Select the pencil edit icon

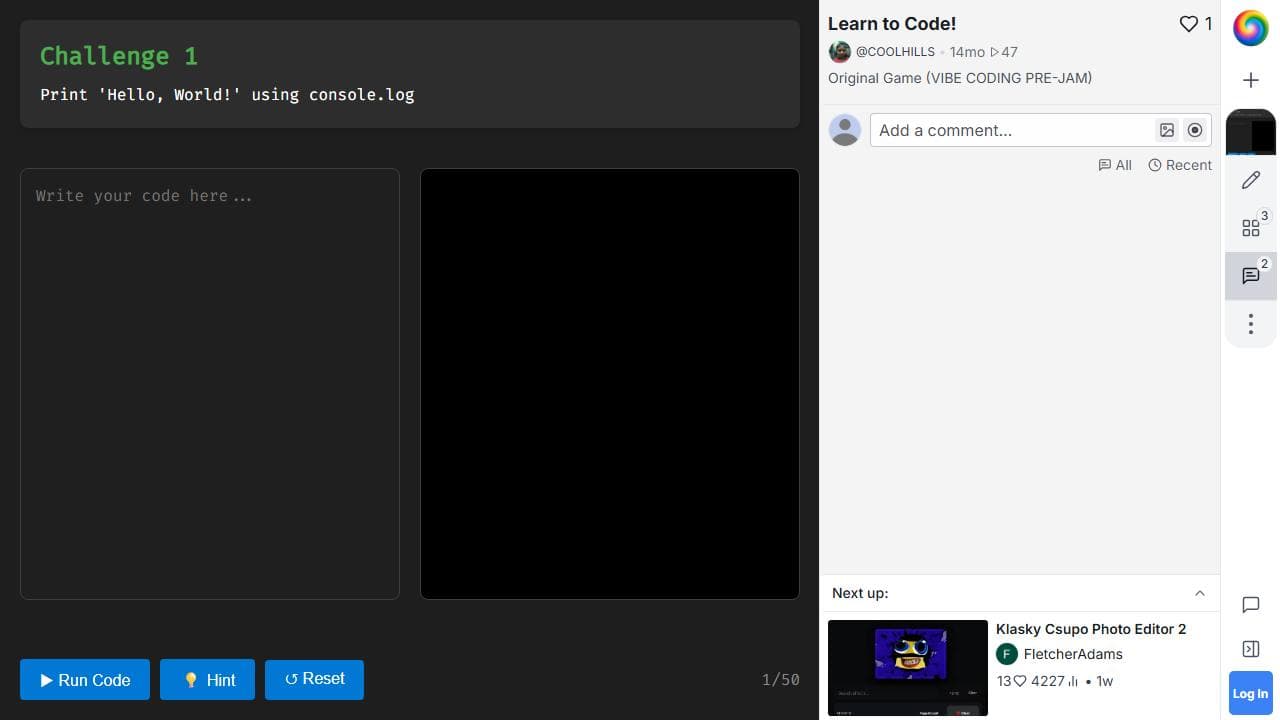[x=1250, y=180]
